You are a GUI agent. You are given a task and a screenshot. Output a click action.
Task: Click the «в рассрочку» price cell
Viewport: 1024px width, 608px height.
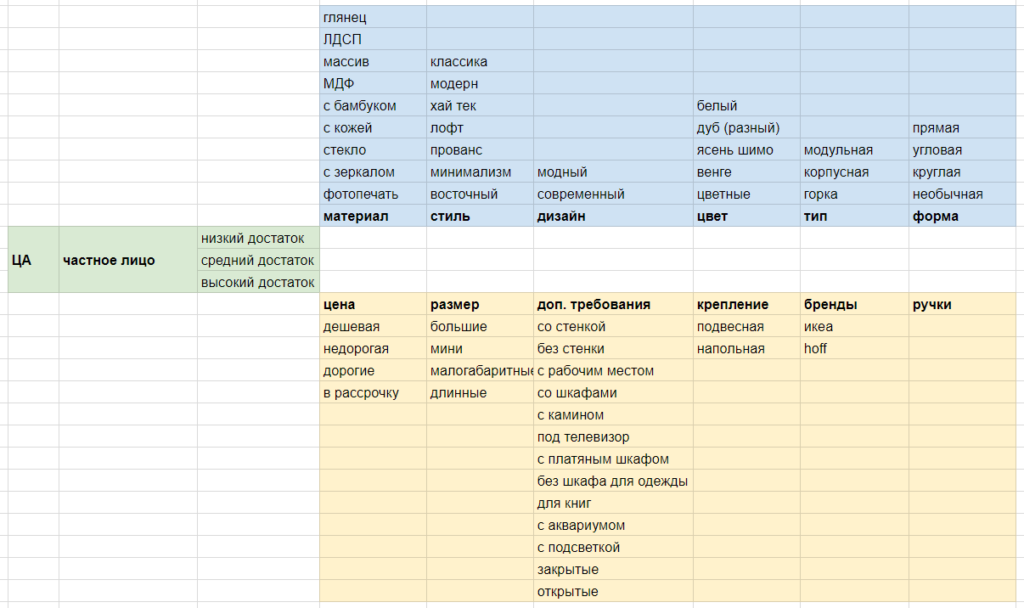[373, 392]
